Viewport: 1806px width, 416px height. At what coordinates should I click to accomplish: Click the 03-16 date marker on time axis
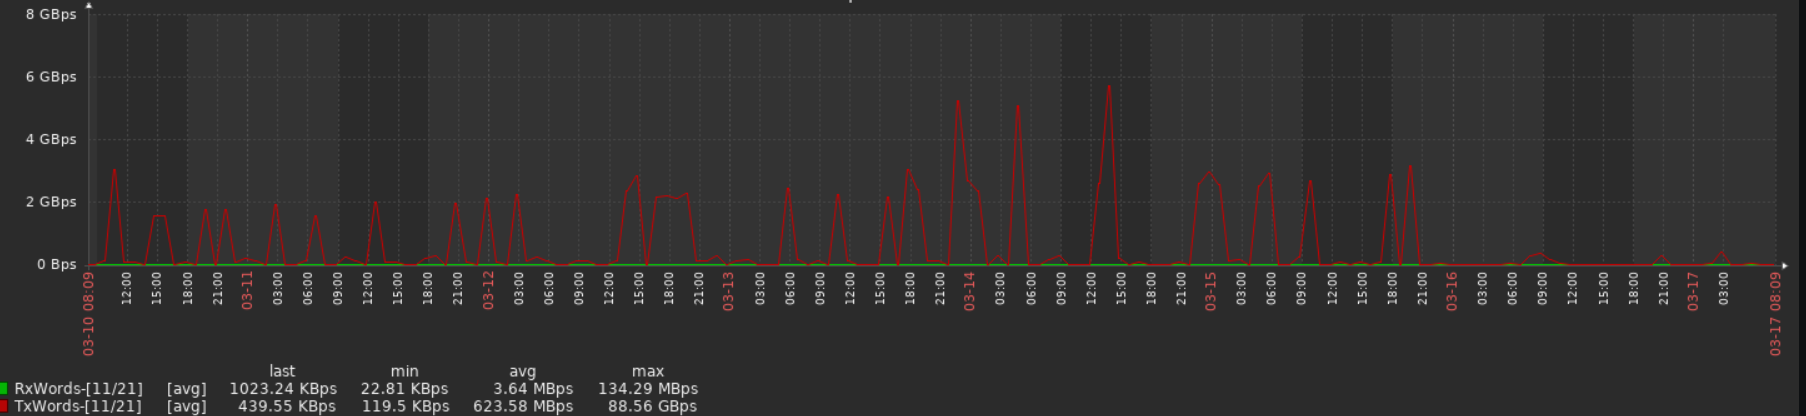pos(1451,290)
